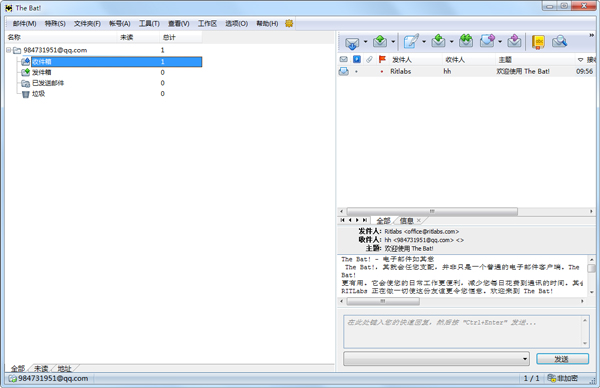Viewport: 600px width, 388px height.
Task: Click the Trash bin folder icon
Action: (26, 94)
